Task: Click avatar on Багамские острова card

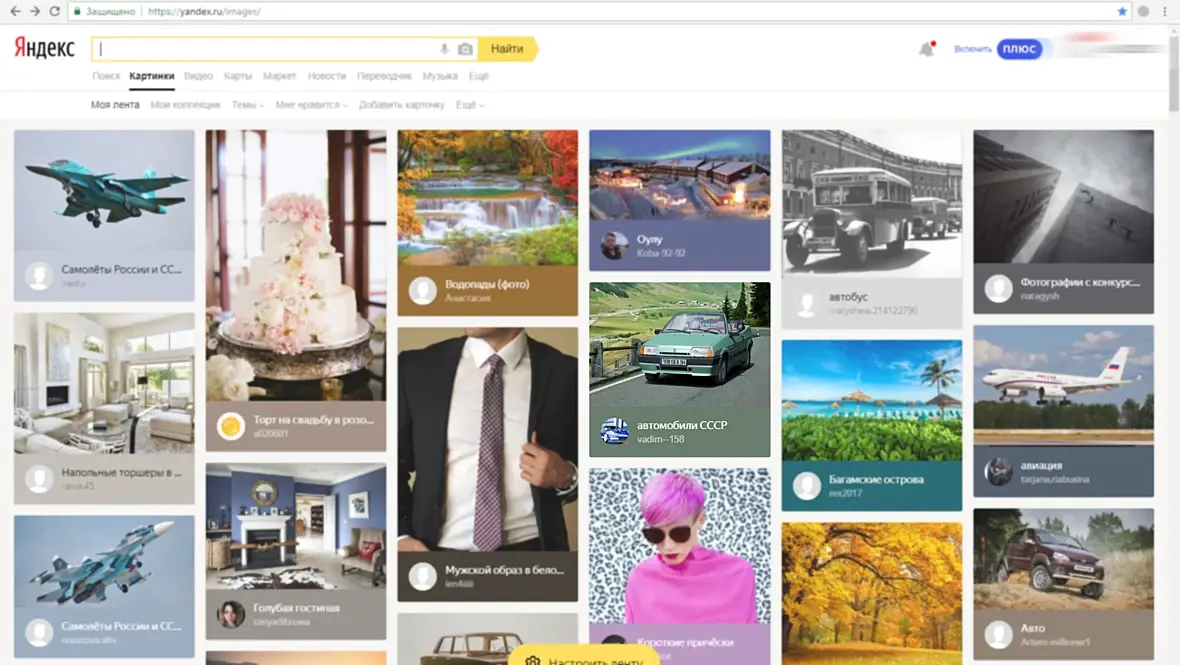Action: [807, 485]
